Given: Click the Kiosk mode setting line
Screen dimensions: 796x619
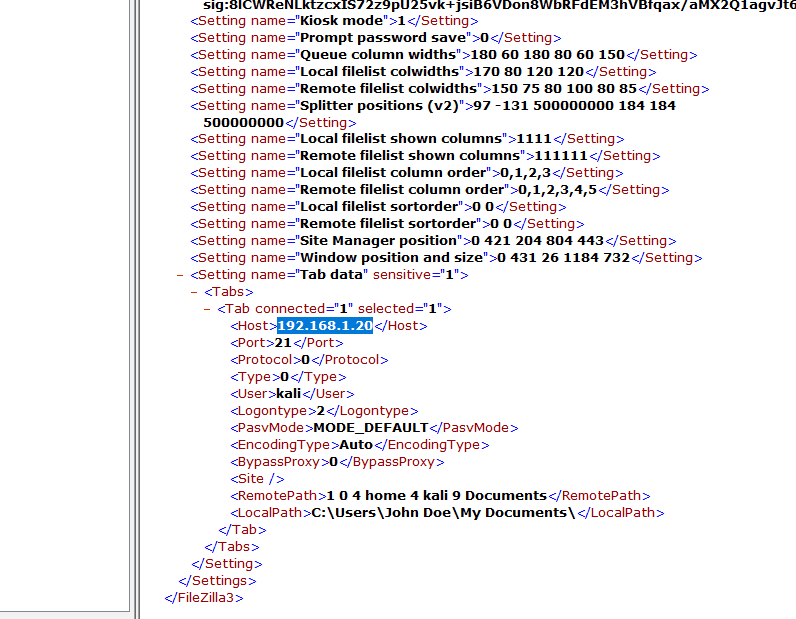Looking at the screenshot, I should [x=335, y=21].
